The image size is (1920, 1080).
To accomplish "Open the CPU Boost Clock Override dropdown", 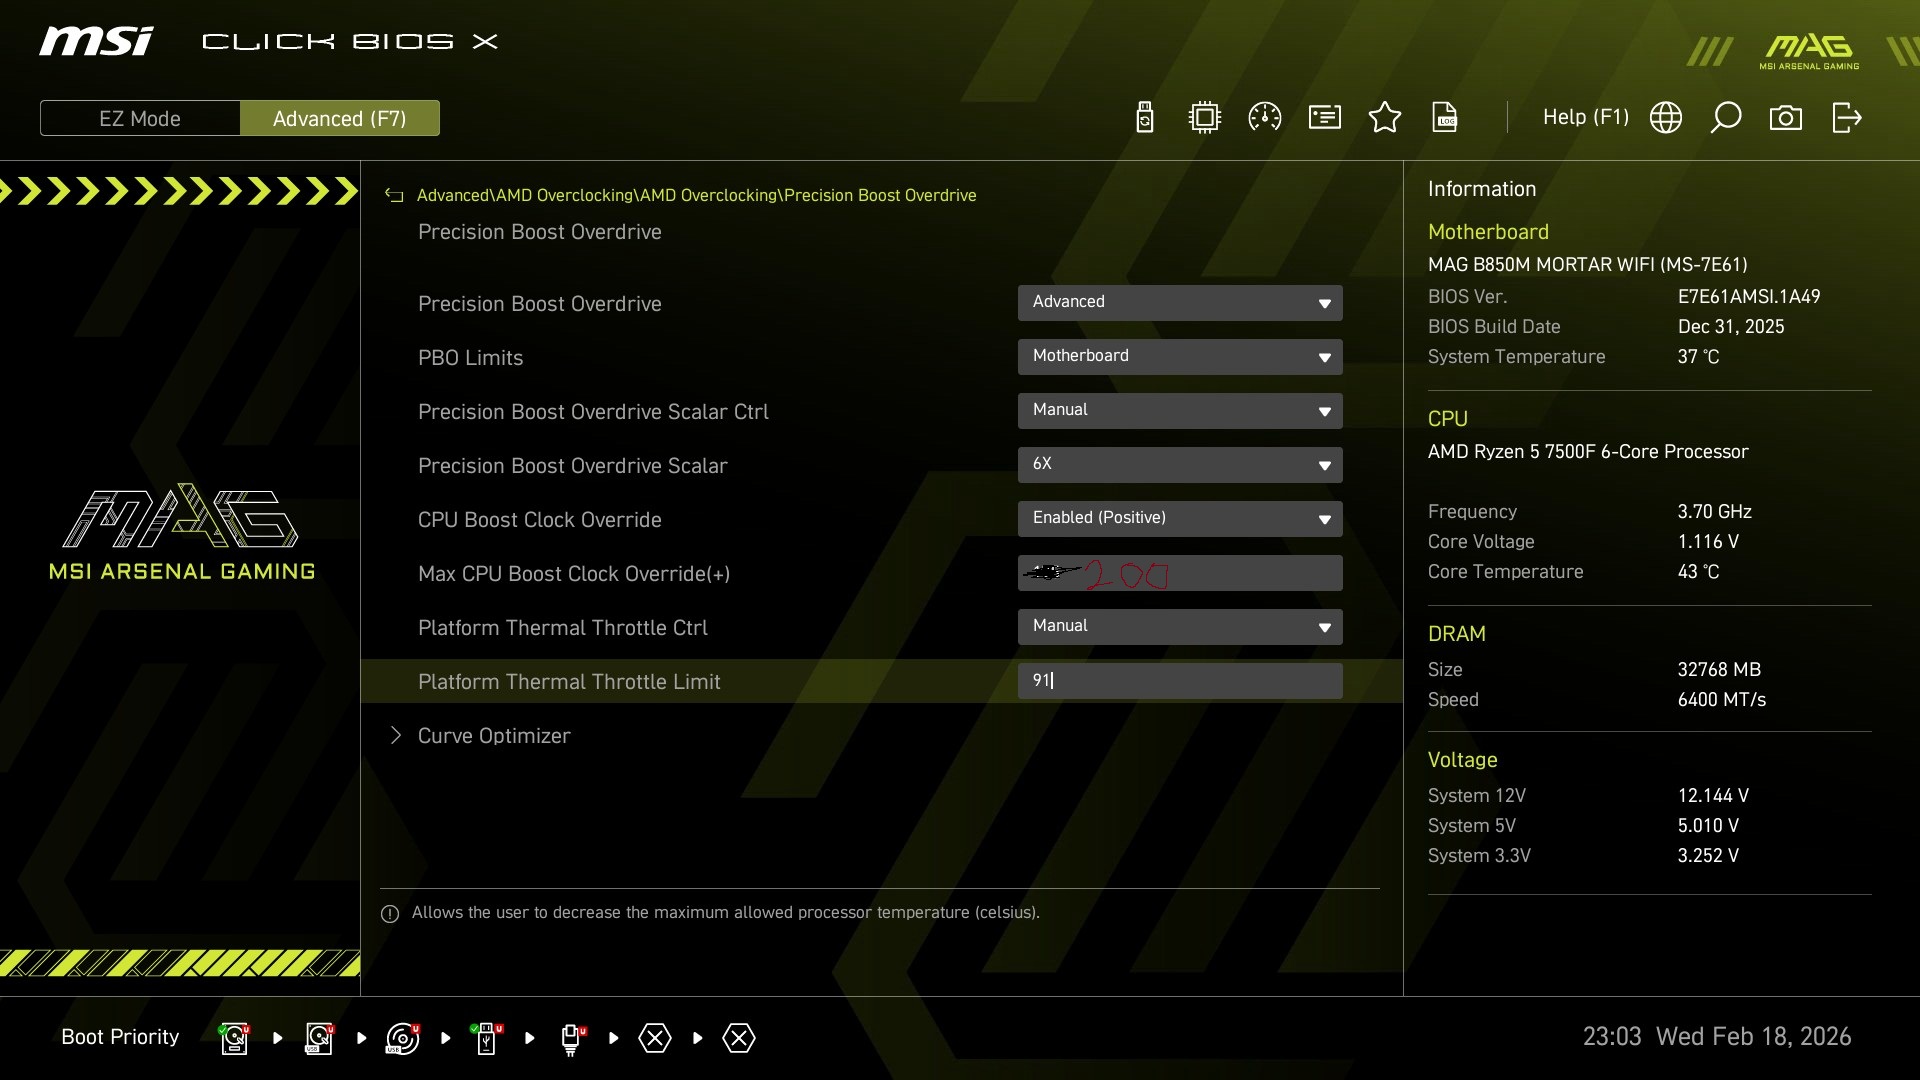I will click(1180, 518).
